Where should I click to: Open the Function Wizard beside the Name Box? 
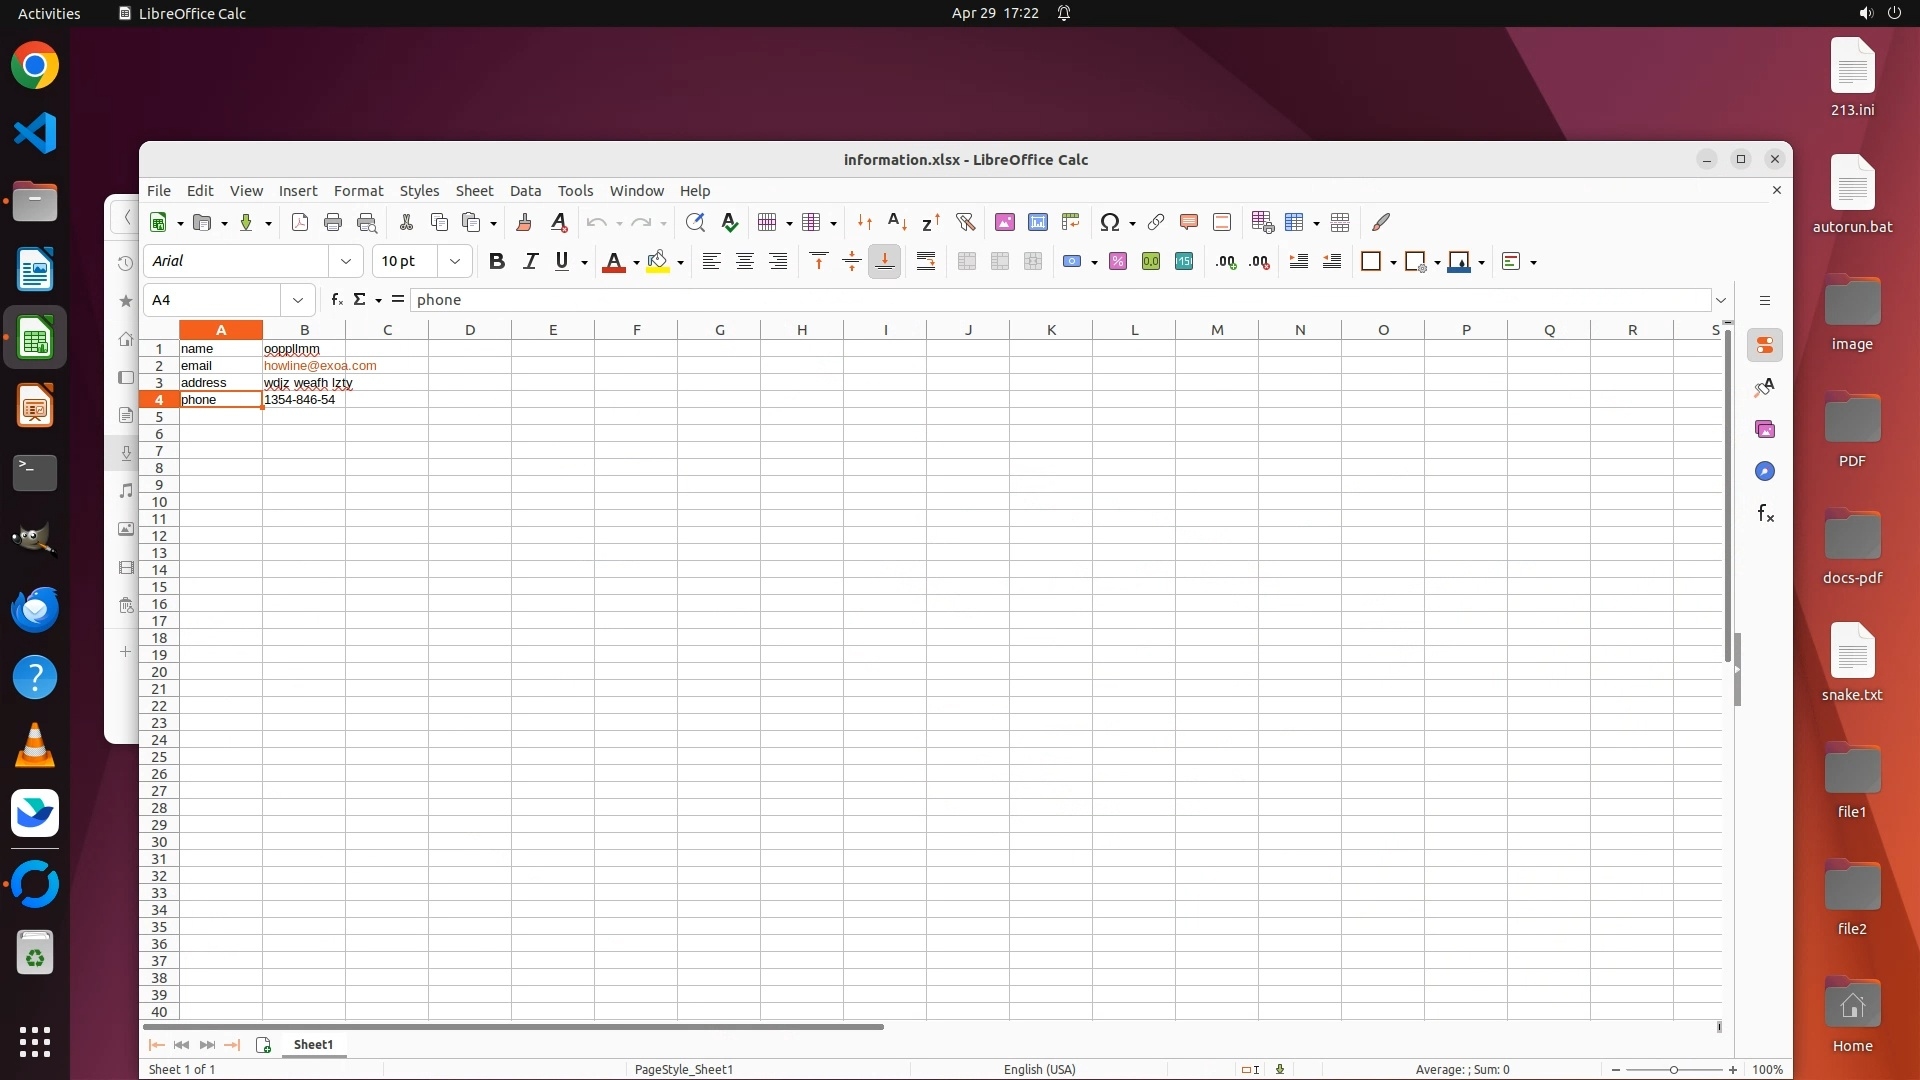pos(337,299)
